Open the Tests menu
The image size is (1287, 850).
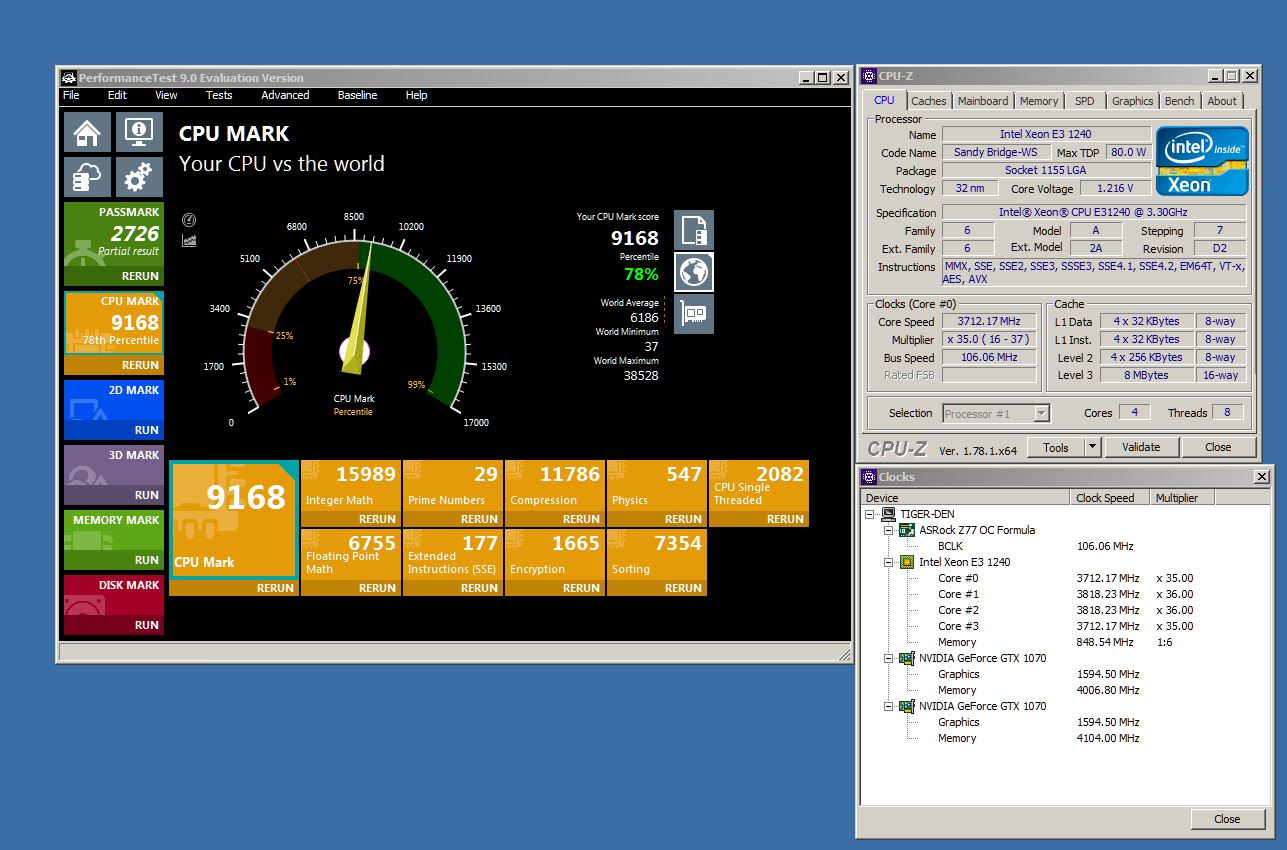[x=219, y=96]
